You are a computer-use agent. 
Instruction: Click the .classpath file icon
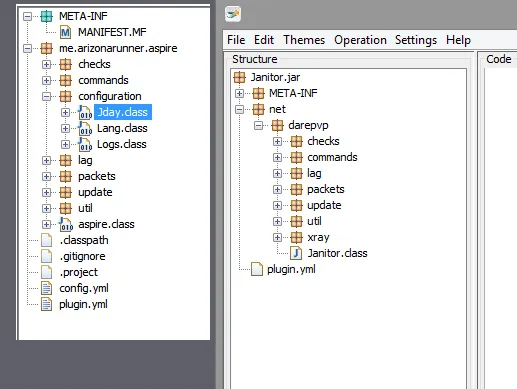[x=46, y=240]
